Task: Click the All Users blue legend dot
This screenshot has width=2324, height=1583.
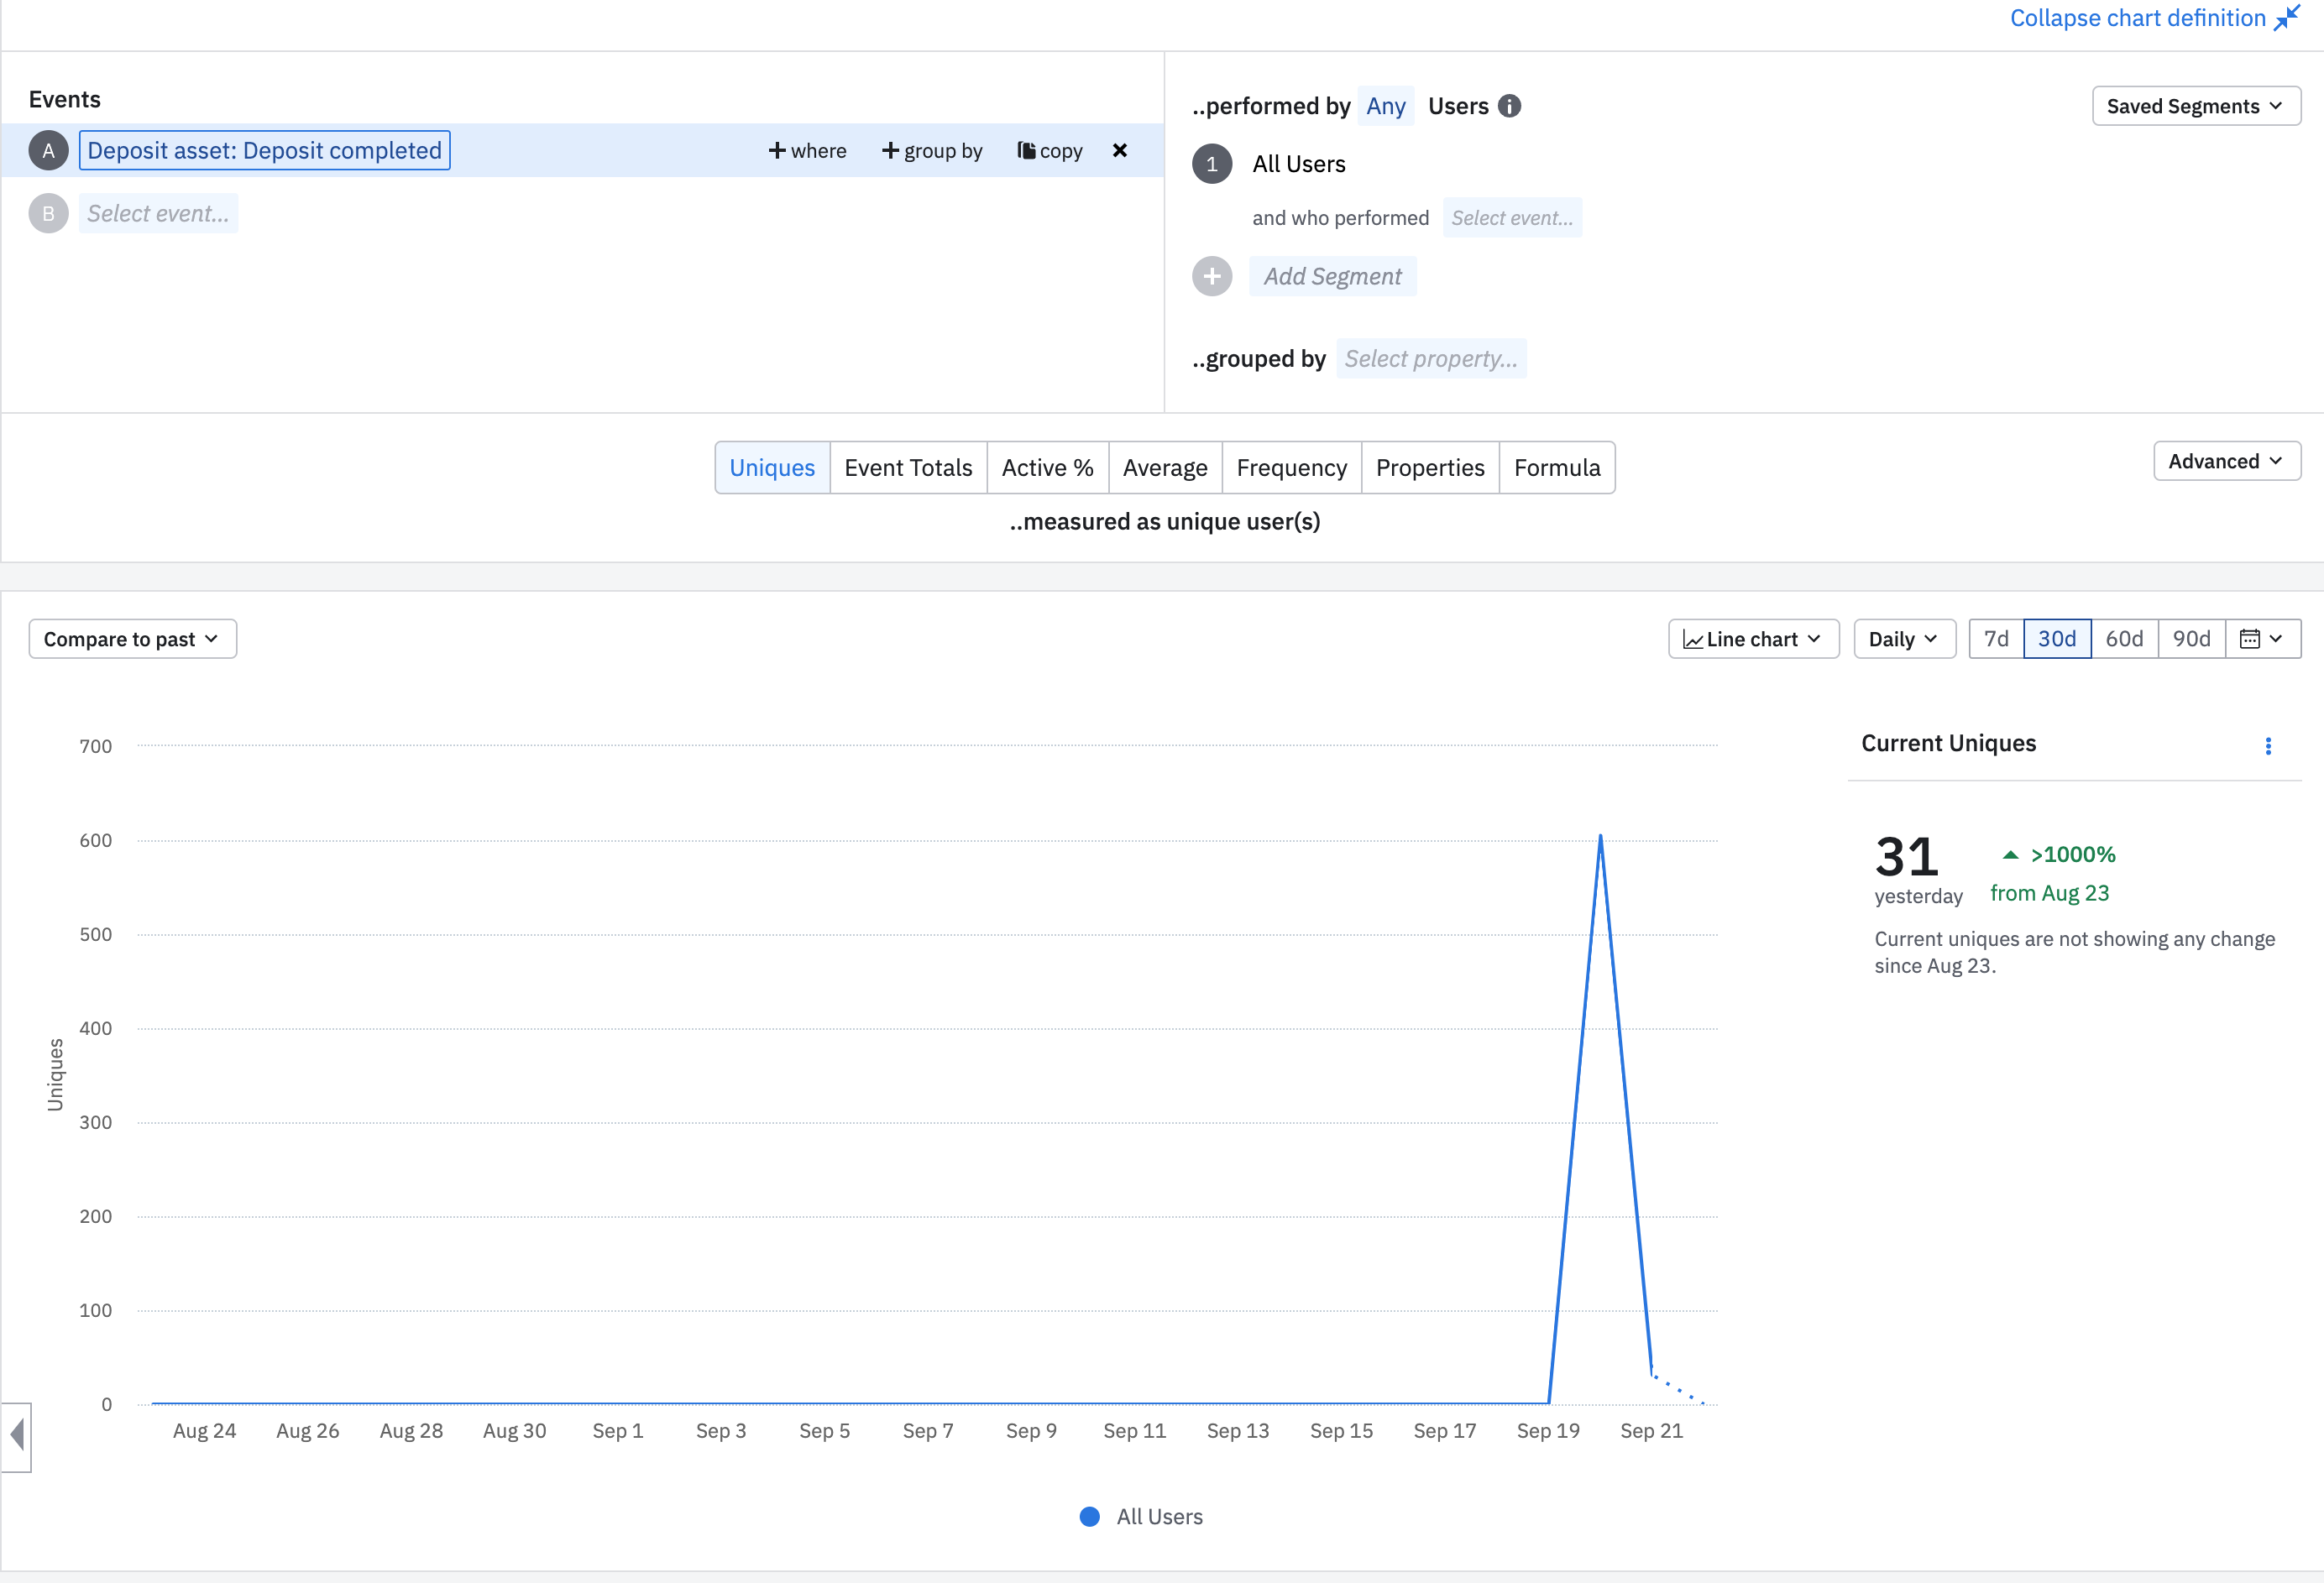Action: pos(1089,1517)
